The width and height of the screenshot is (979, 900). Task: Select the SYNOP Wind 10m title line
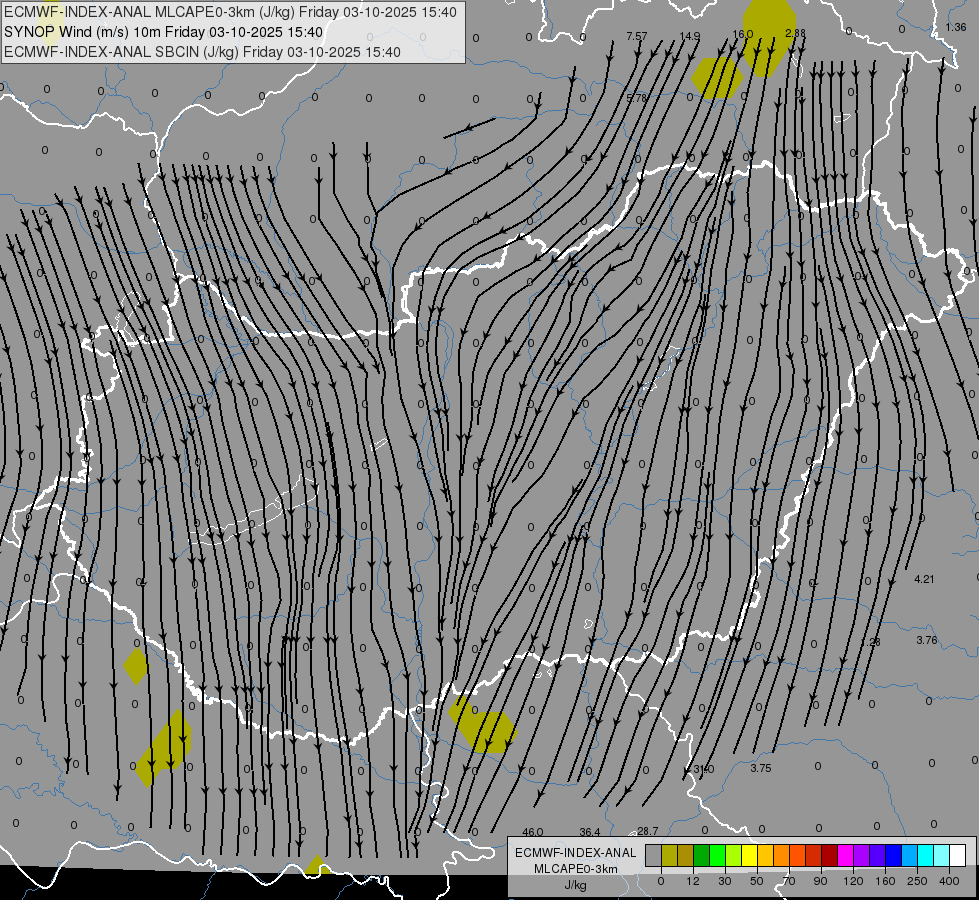click(x=163, y=32)
